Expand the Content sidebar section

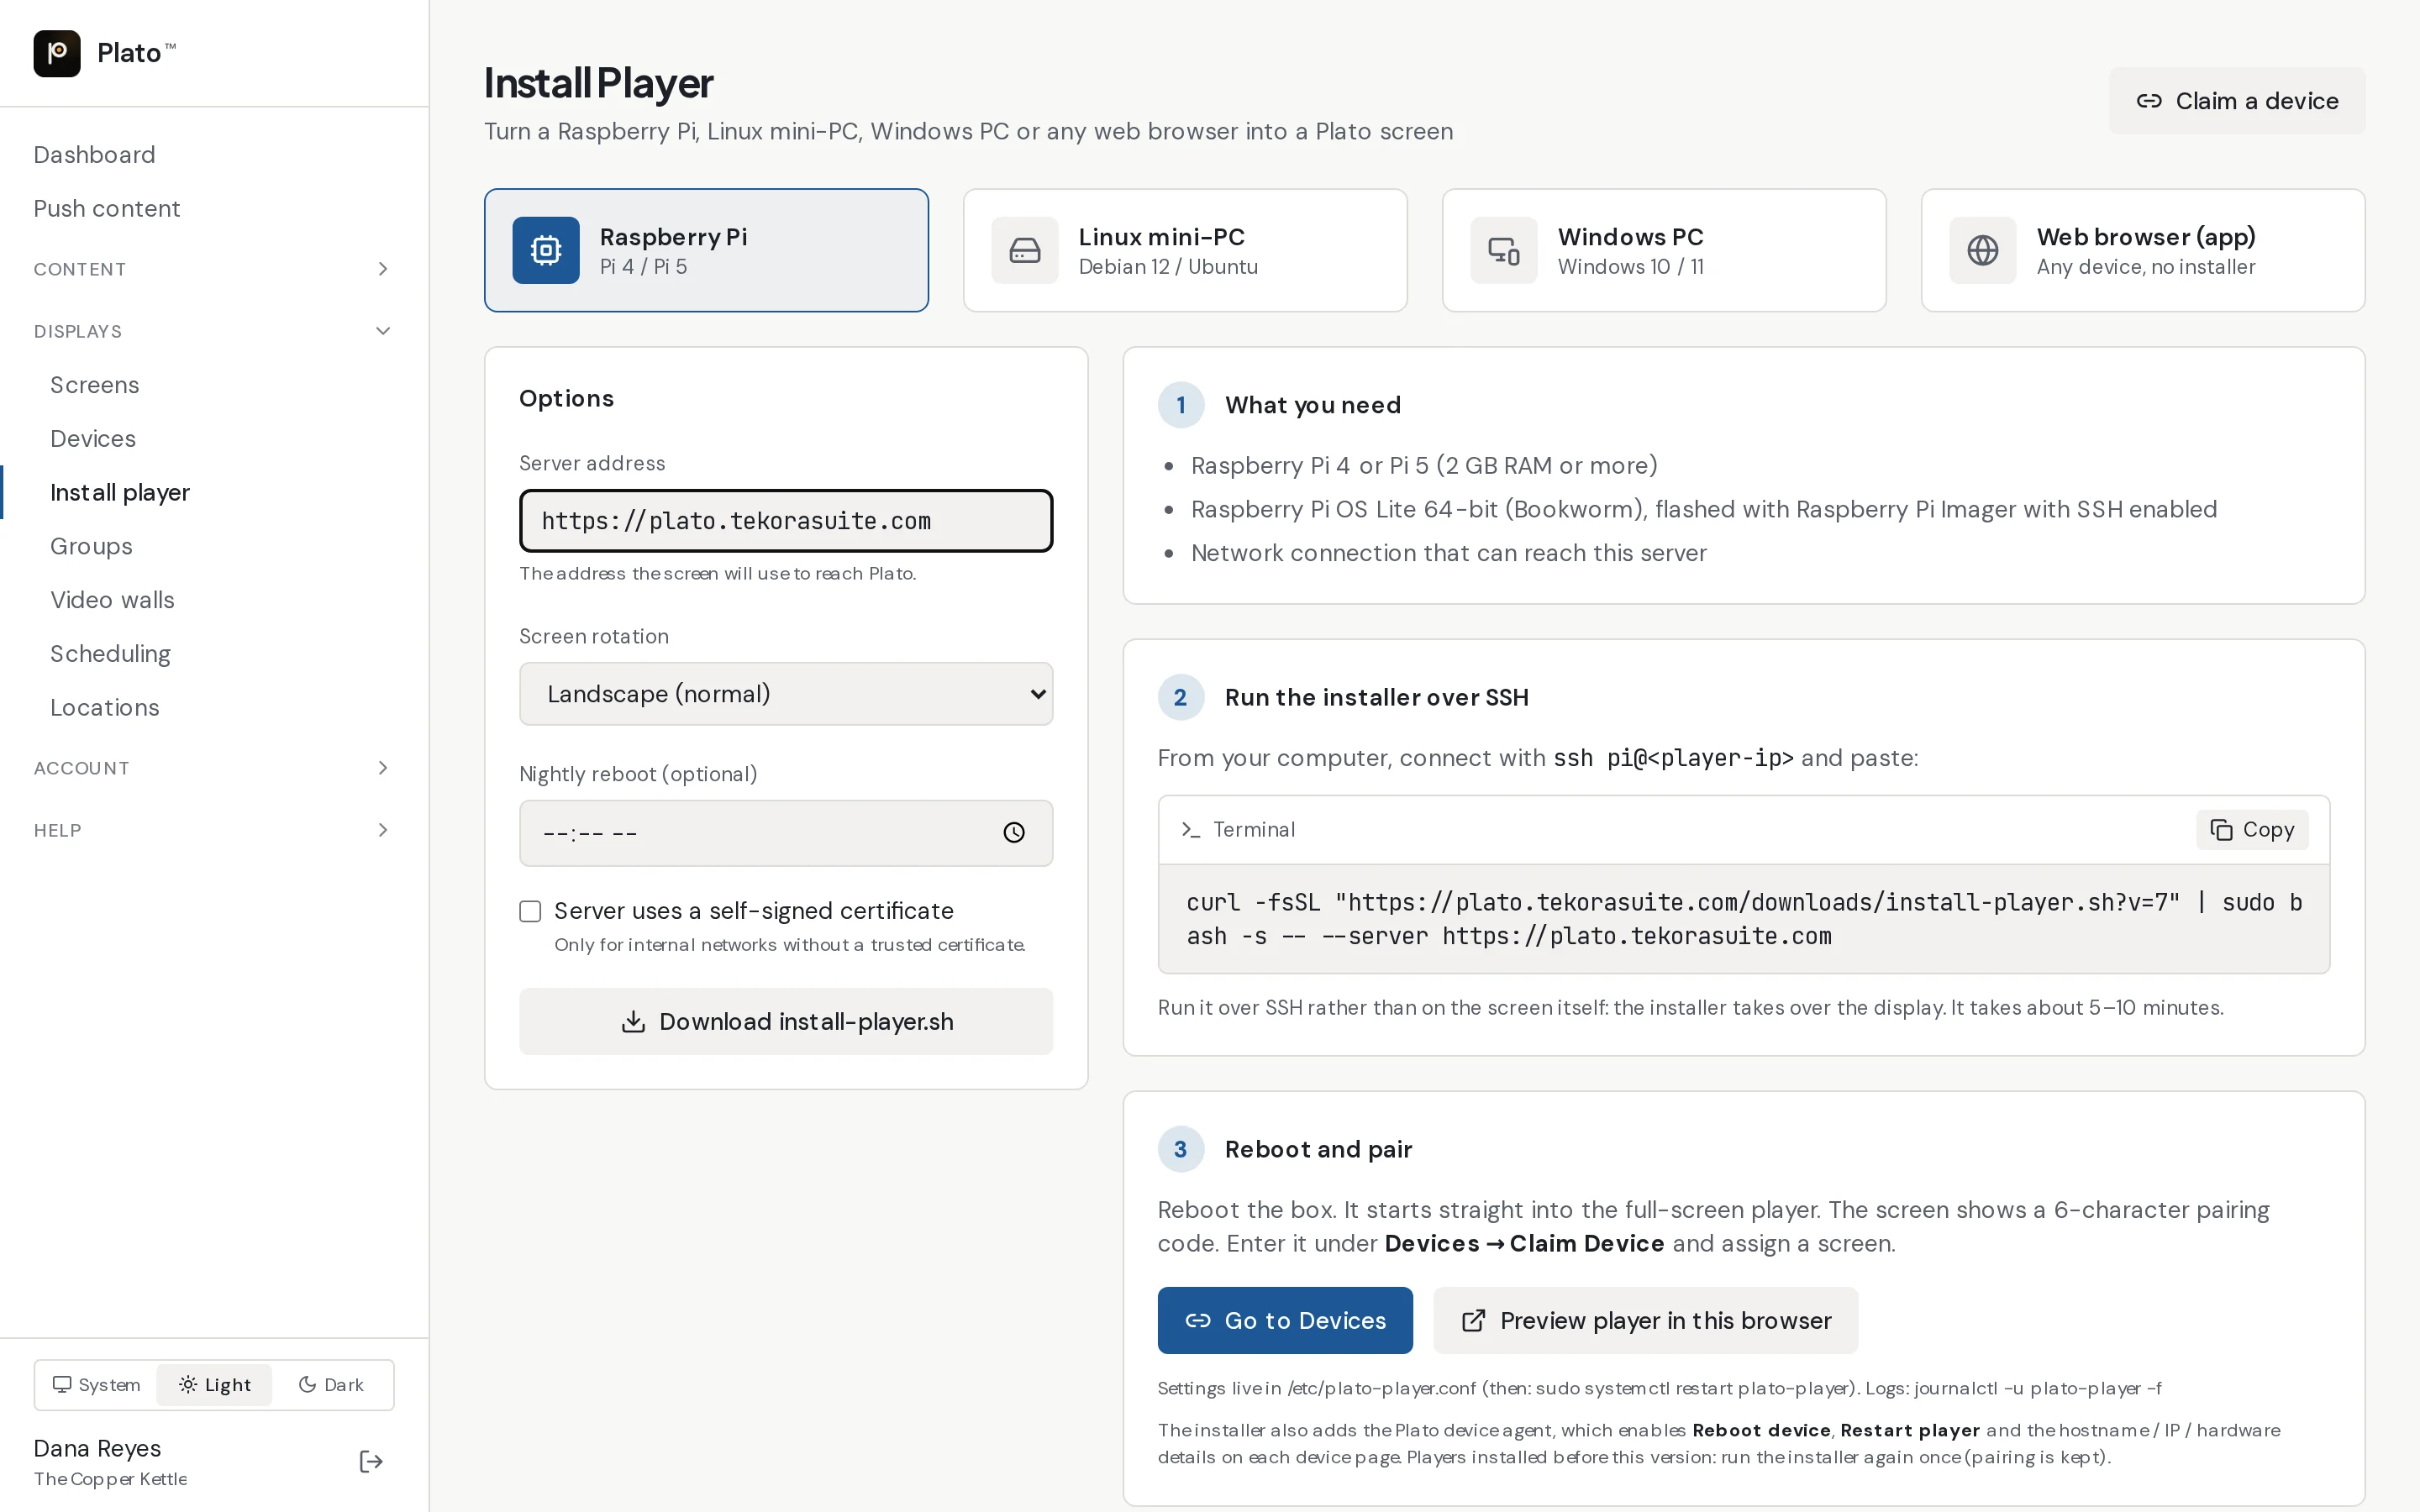click(212, 269)
